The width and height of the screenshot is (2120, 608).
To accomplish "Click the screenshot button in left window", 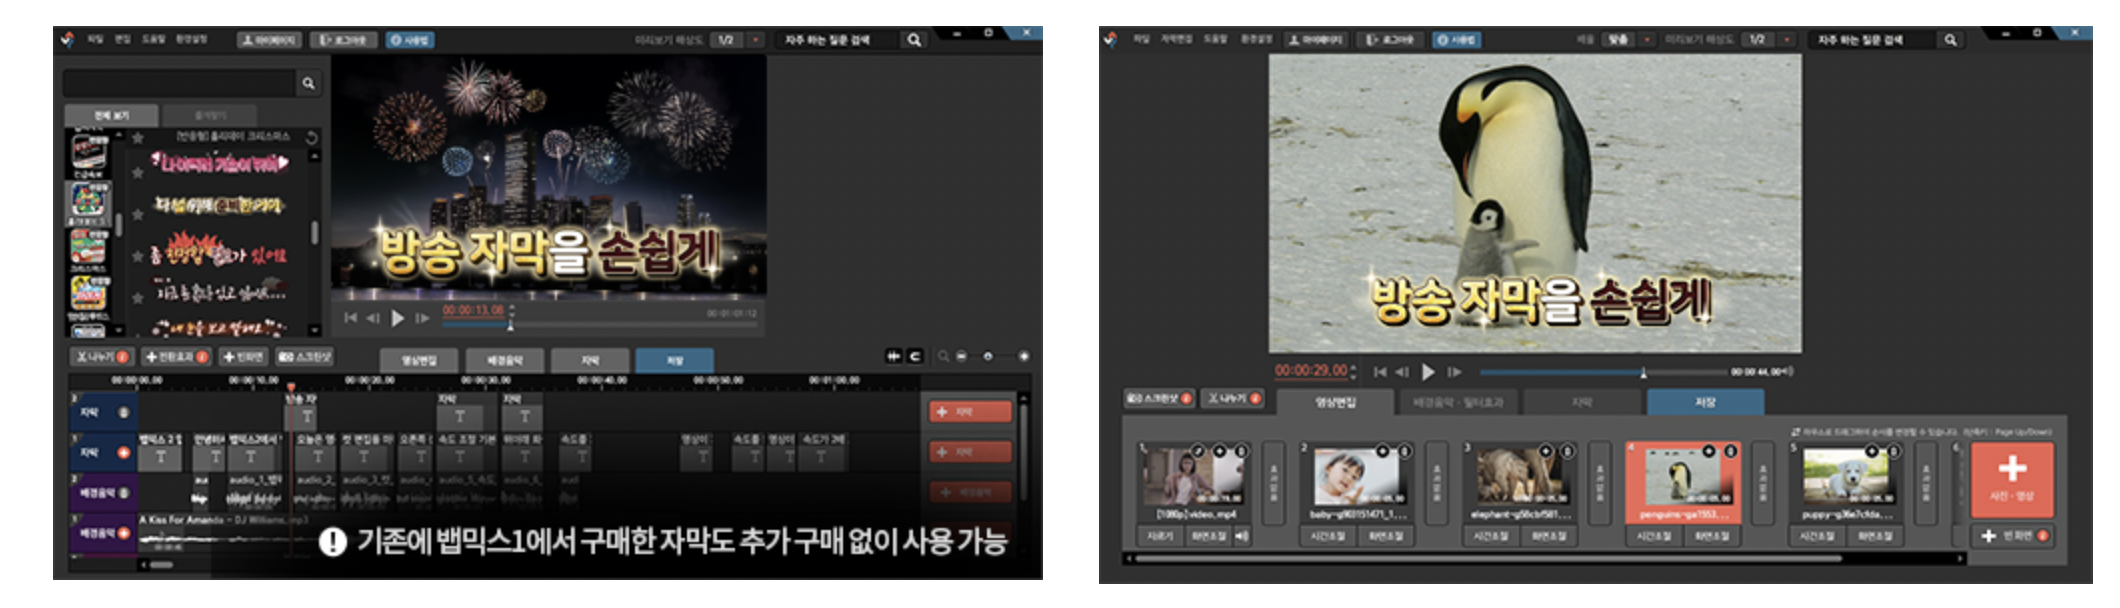I will [x=304, y=357].
